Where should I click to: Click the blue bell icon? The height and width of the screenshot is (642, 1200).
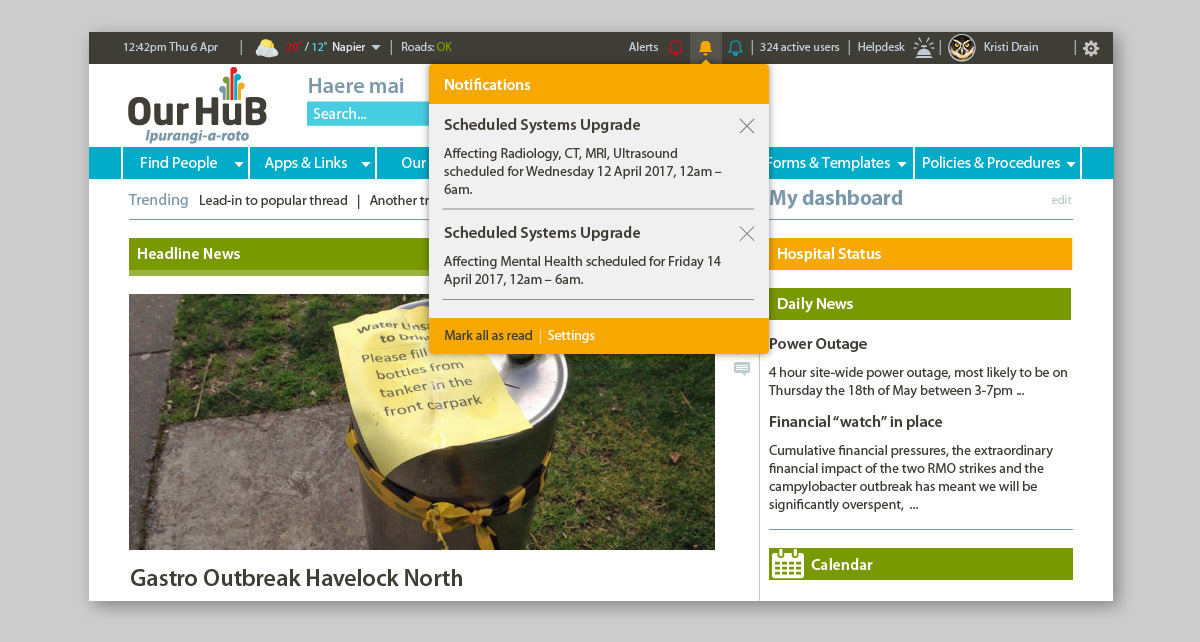point(736,48)
